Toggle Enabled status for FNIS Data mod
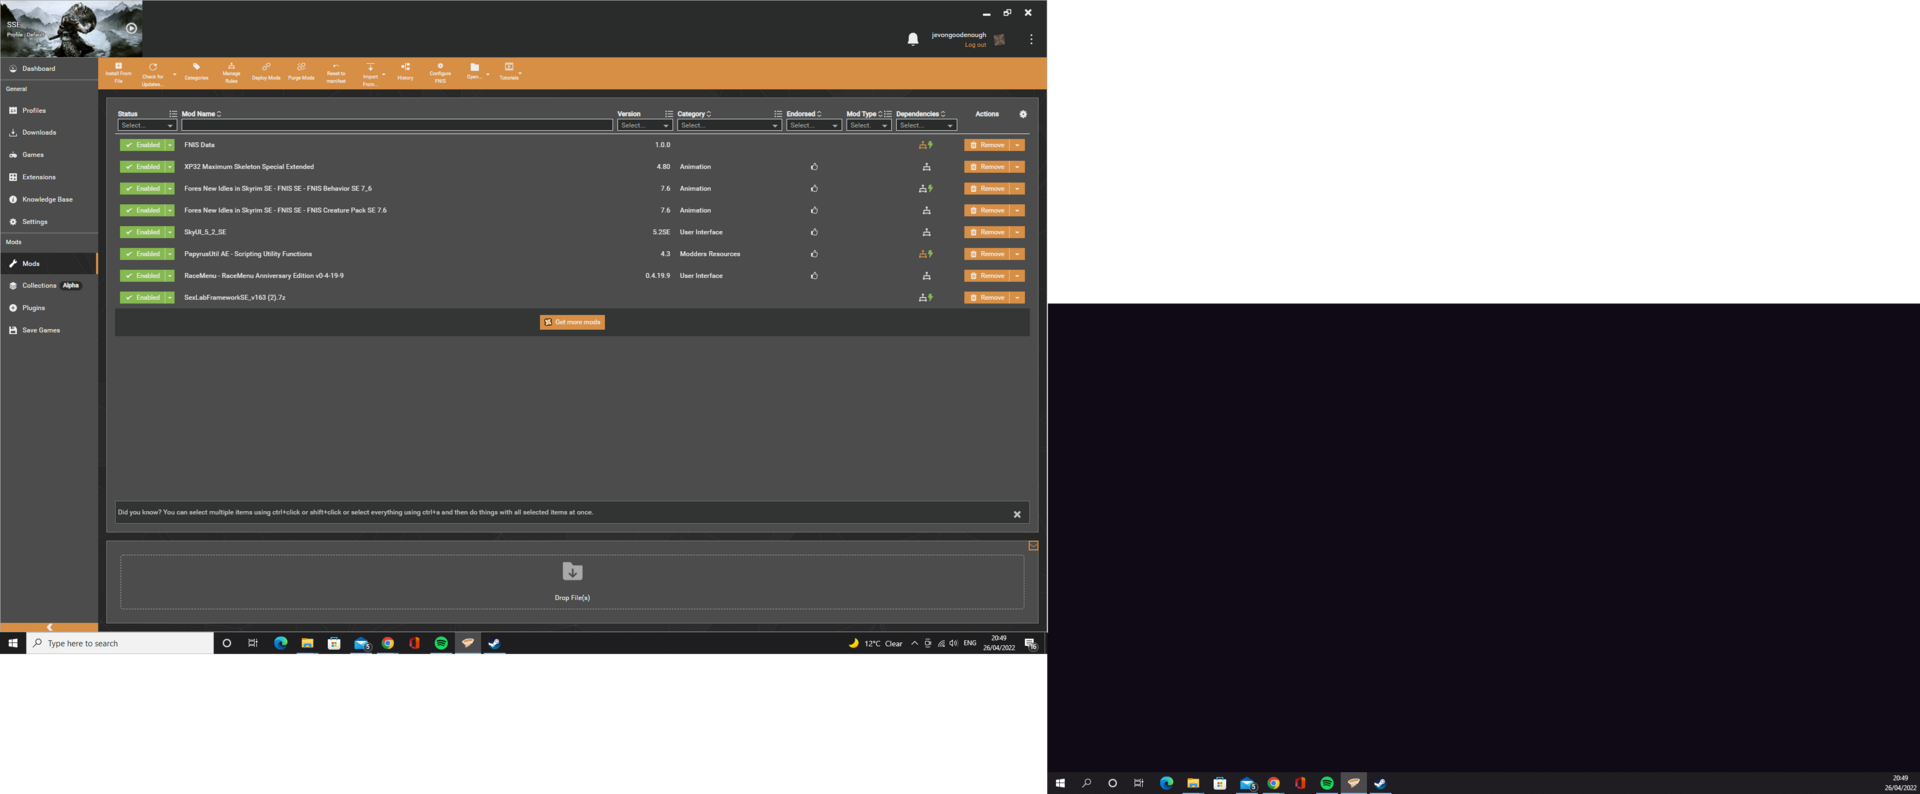 coord(142,145)
